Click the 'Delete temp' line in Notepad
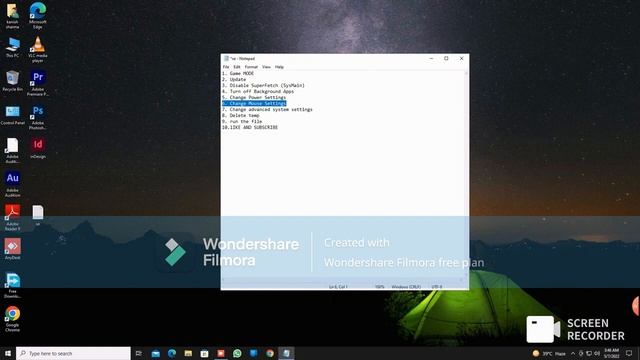The width and height of the screenshot is (640, 360). coord(241,116)
